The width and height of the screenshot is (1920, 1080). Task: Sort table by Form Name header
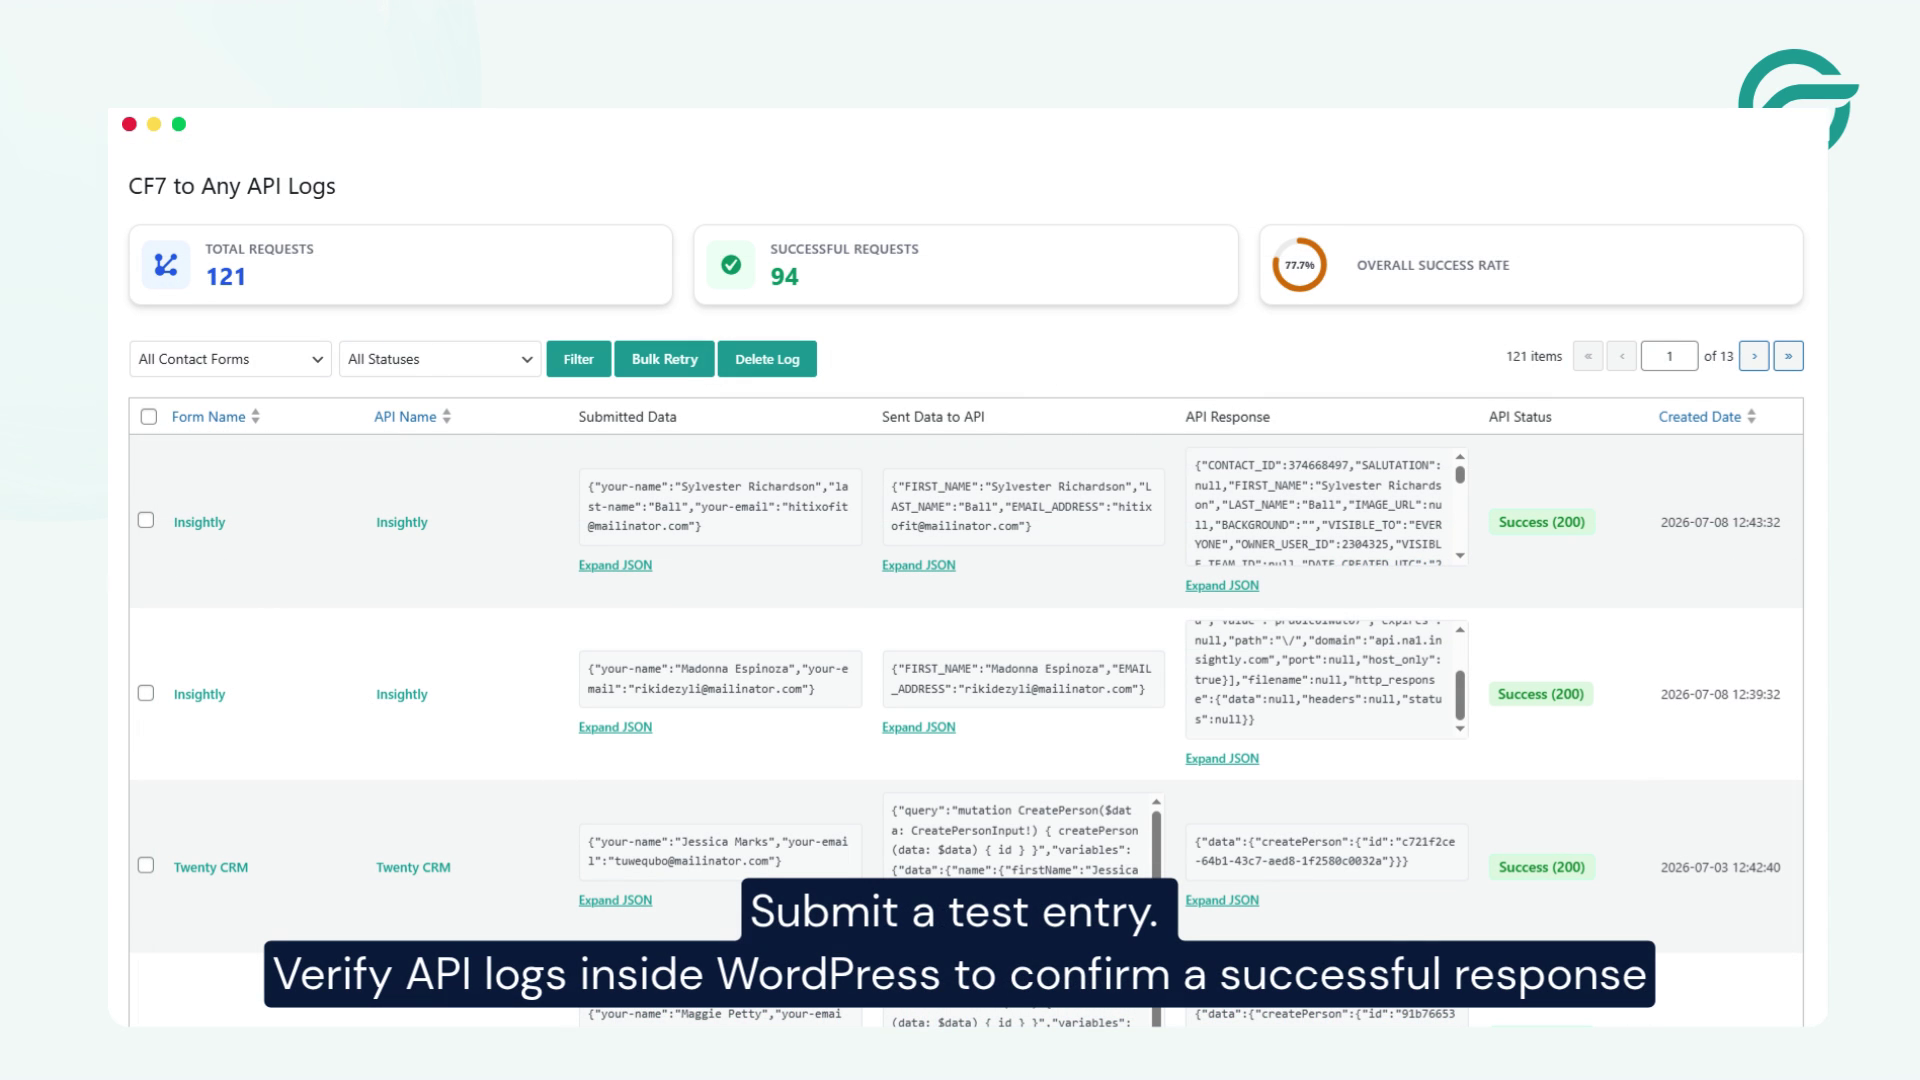coord(208,417)
